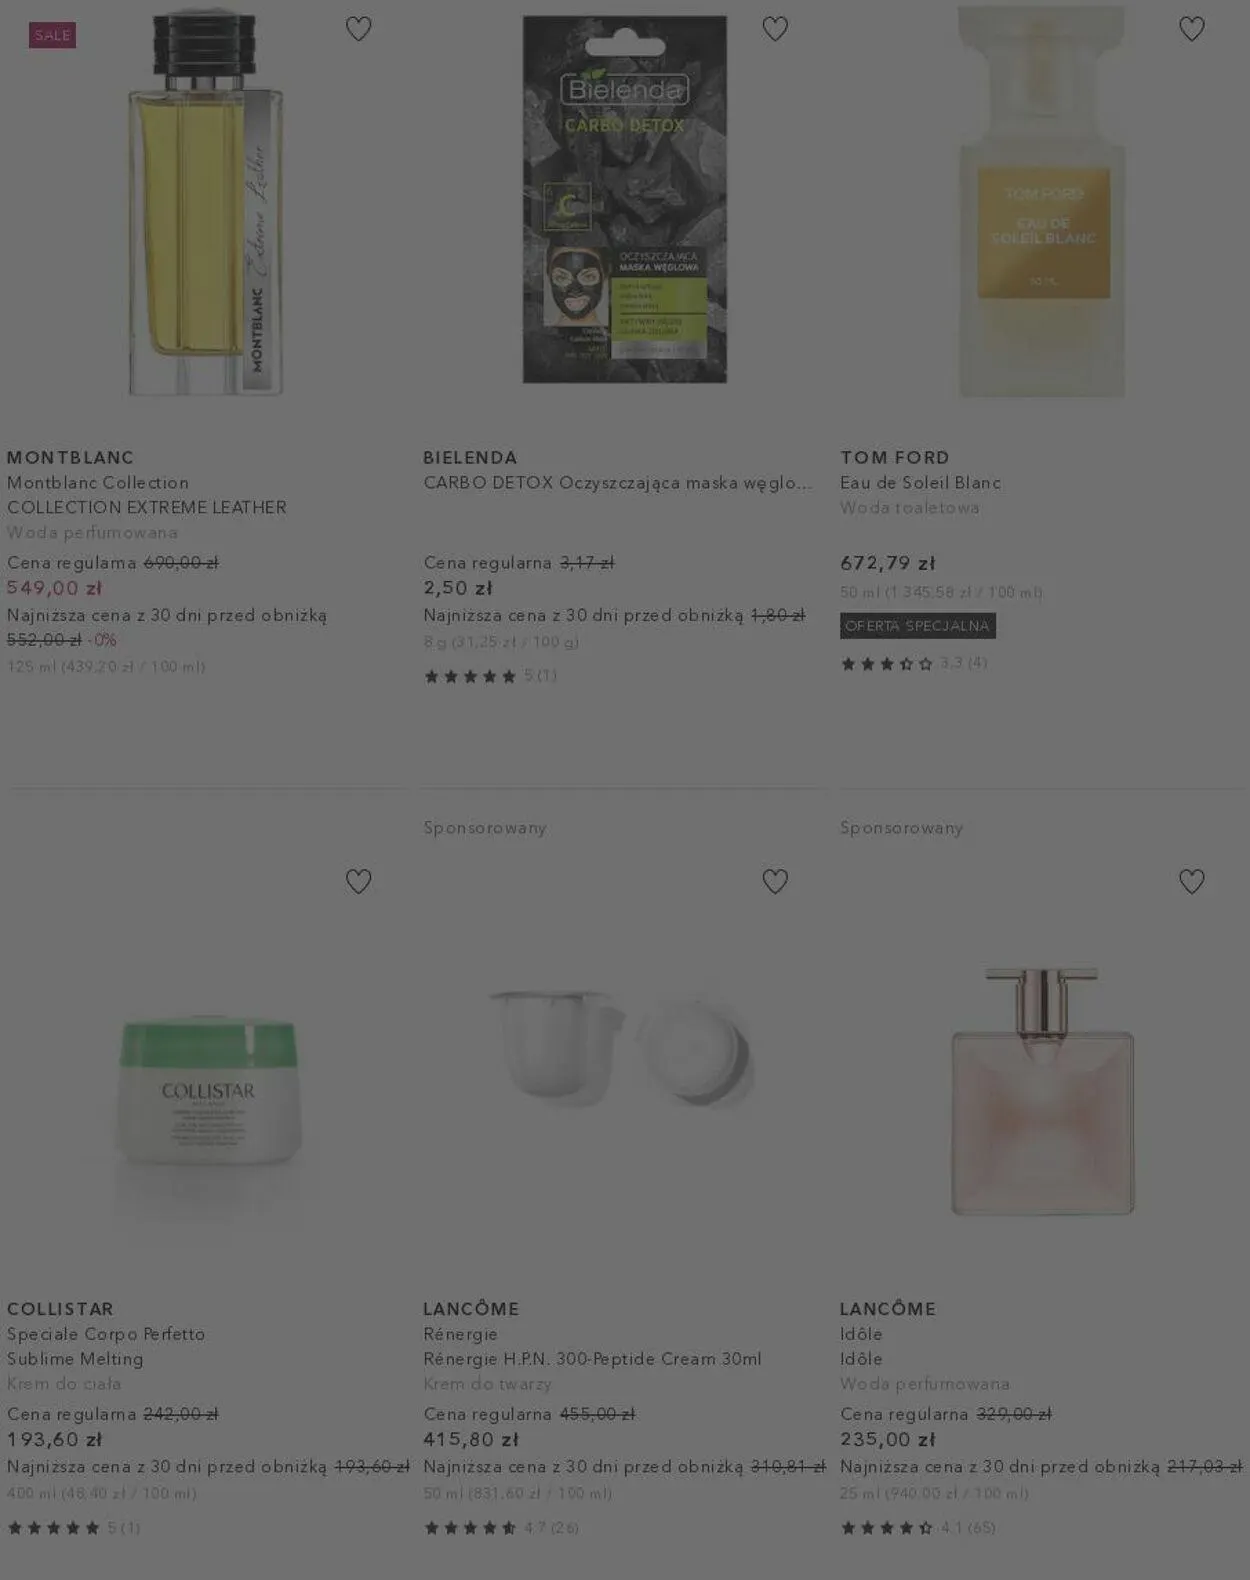The height and width of the screenshot is (1580, 1250).
Task: Save Tom Ford Eau de Soleil Blanc to favorites
Action: point(1191,29)
